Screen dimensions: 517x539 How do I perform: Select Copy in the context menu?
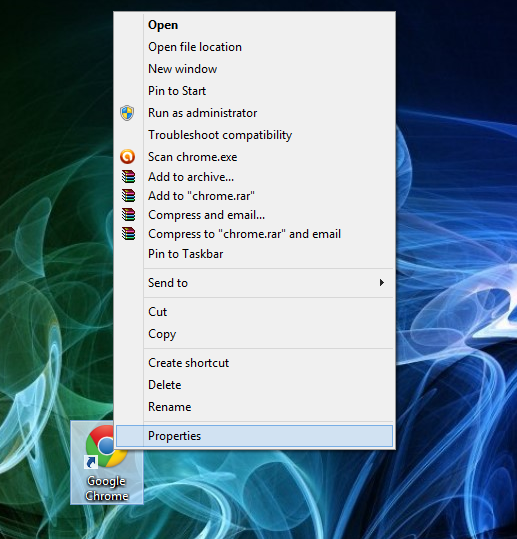254,334
